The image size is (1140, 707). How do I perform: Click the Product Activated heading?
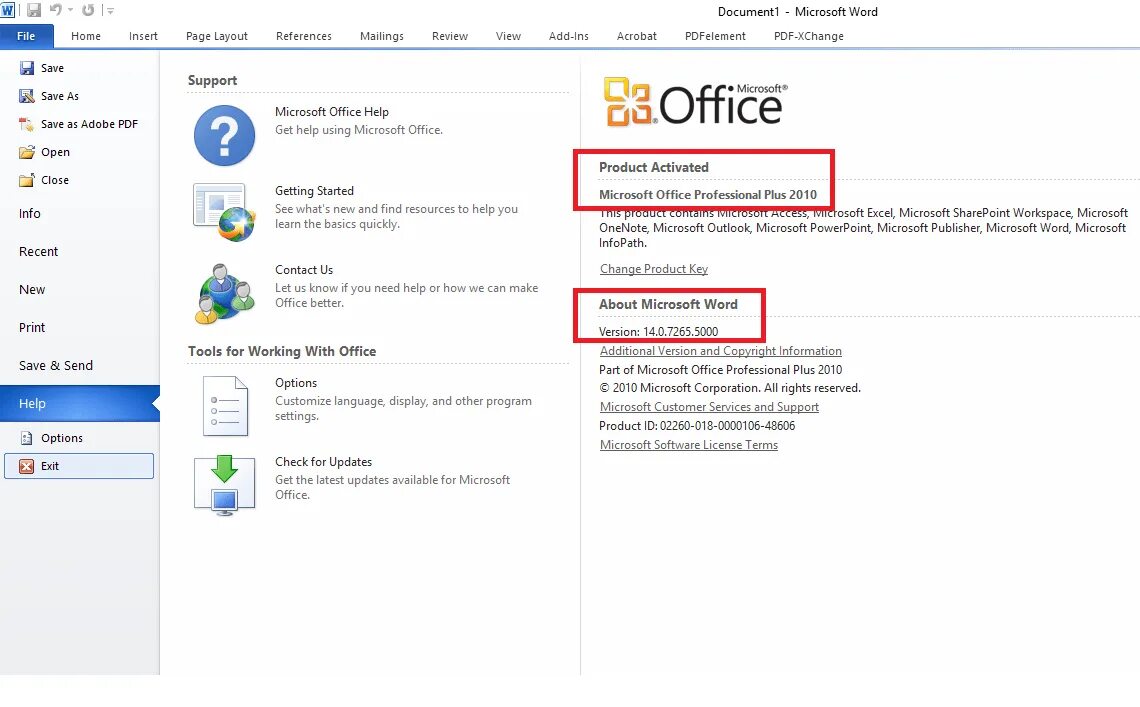[654, 167]
